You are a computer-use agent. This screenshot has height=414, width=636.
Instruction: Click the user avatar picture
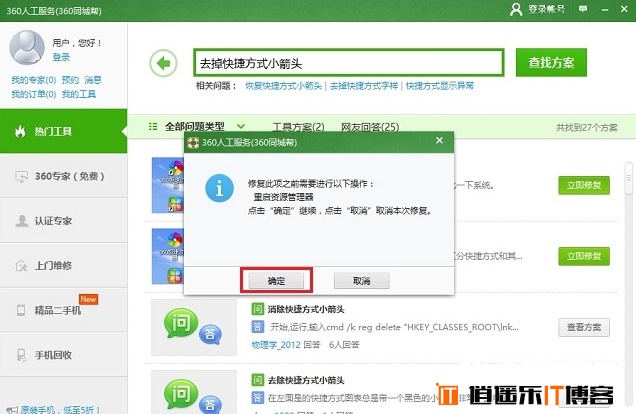pos(27,47)
